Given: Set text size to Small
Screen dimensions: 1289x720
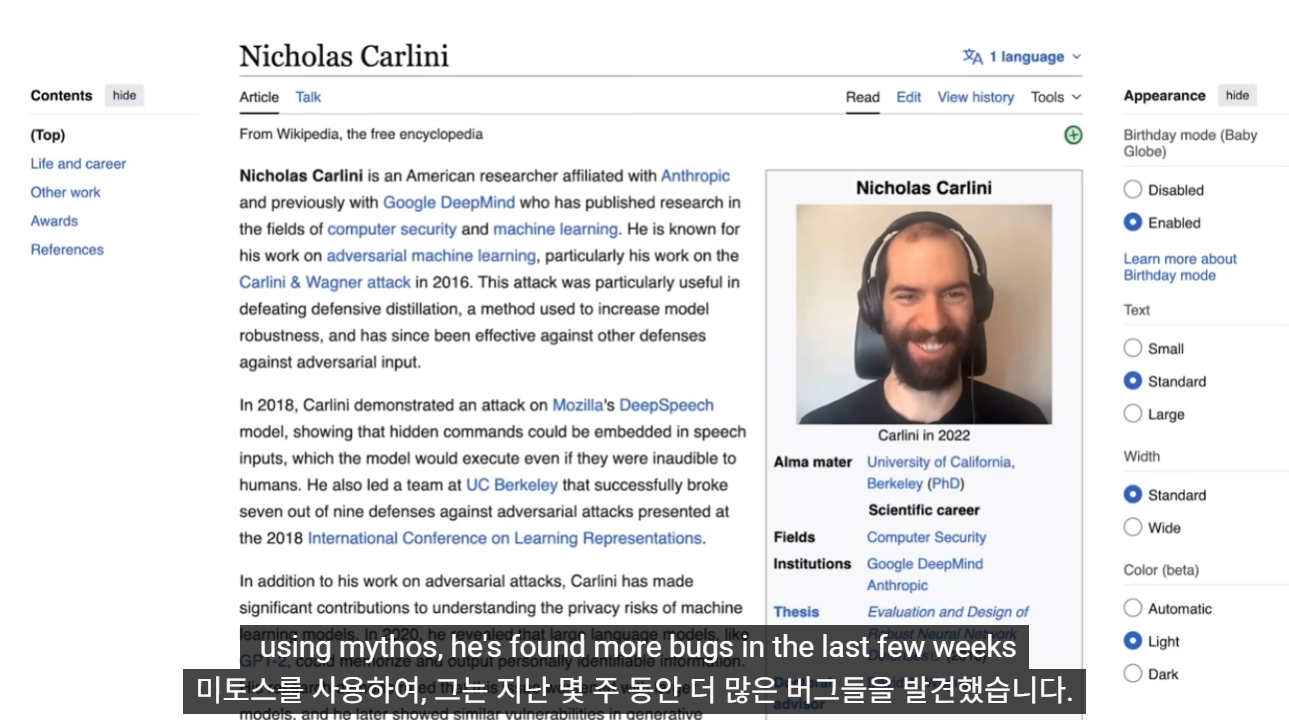Looking at the screenshot, I should point(1133,348).
